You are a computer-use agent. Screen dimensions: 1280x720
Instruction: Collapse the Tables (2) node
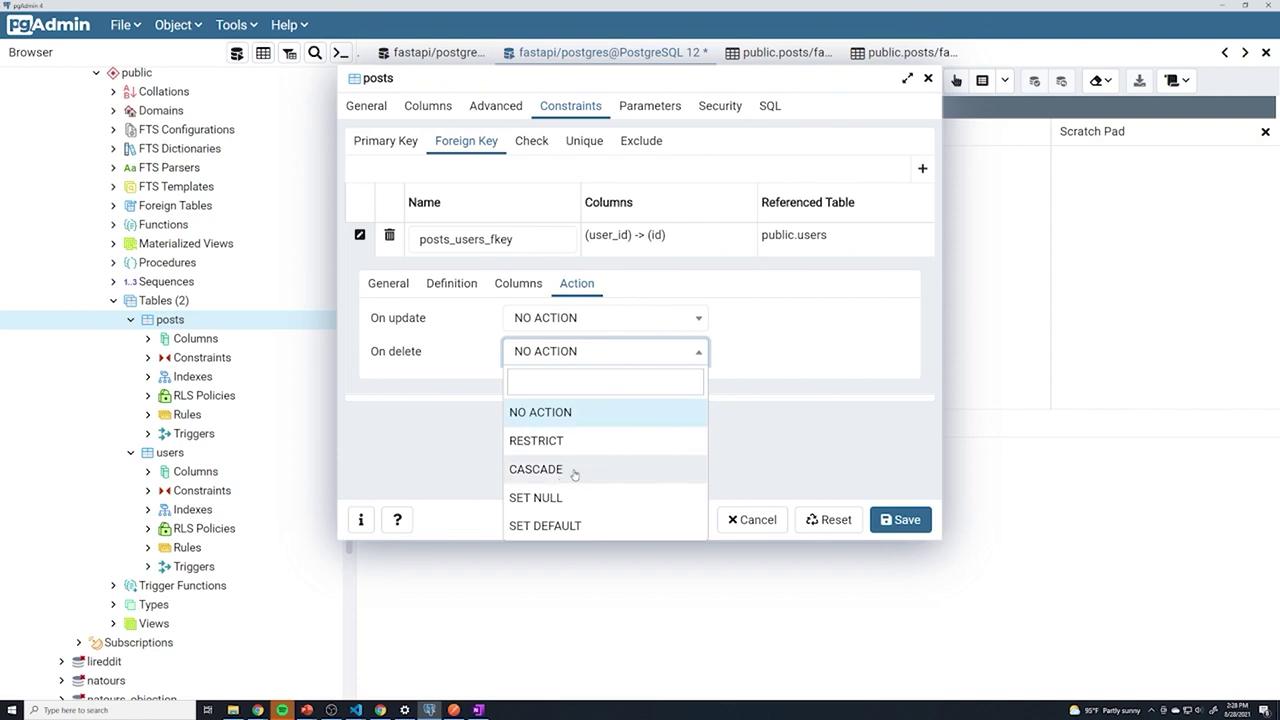[114, 301]
